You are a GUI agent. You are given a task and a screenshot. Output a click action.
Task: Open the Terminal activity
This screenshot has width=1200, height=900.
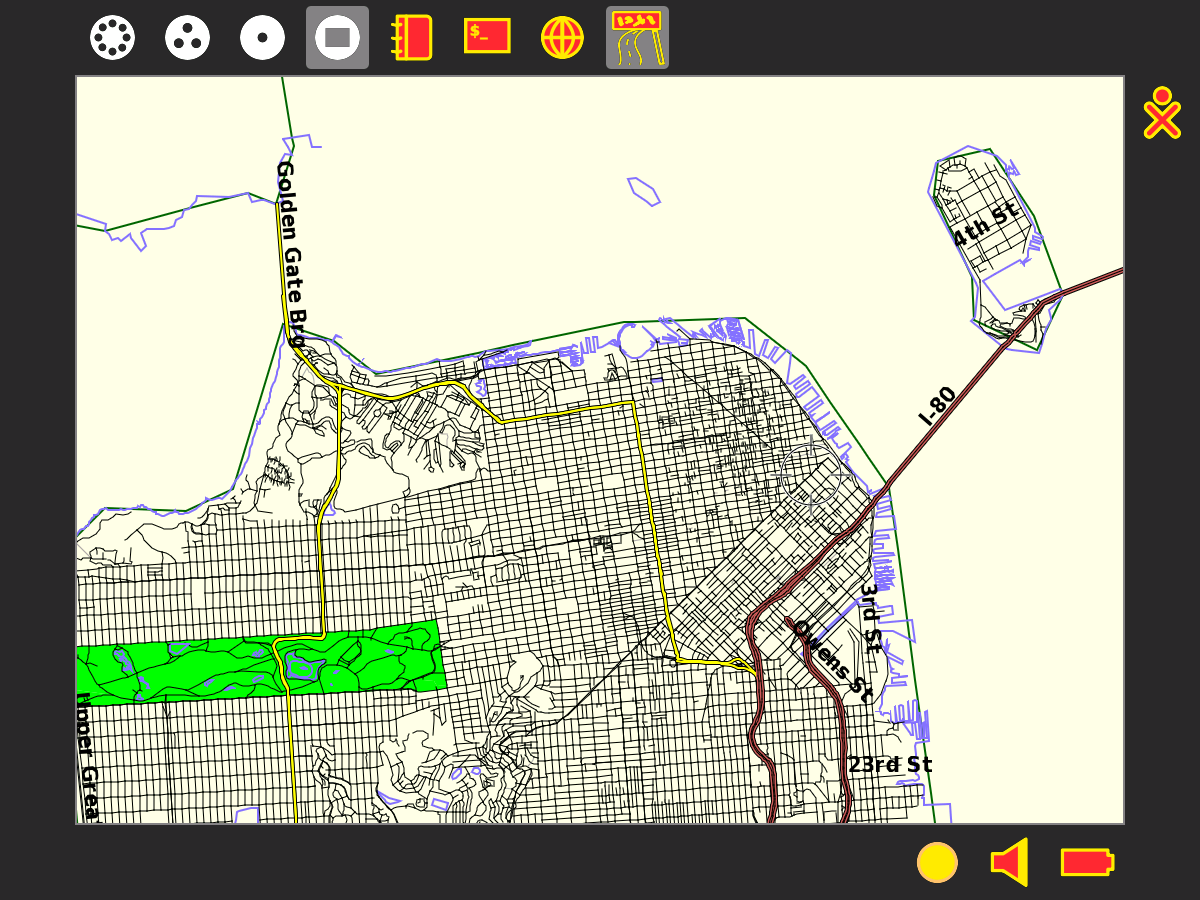pos(487,37)
